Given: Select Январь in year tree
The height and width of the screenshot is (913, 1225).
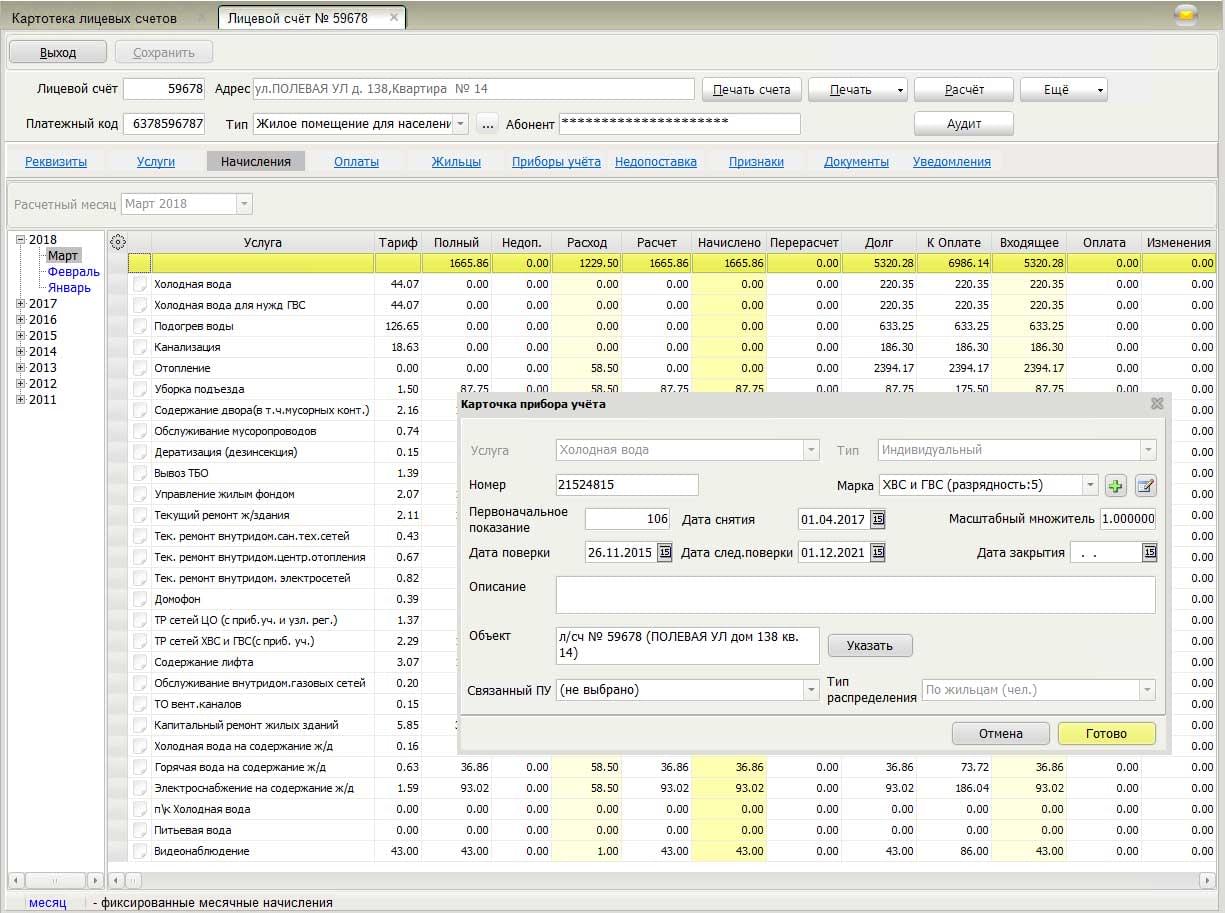Looking at the screenshot, I should pyautogui.click(x=69, y=288).
